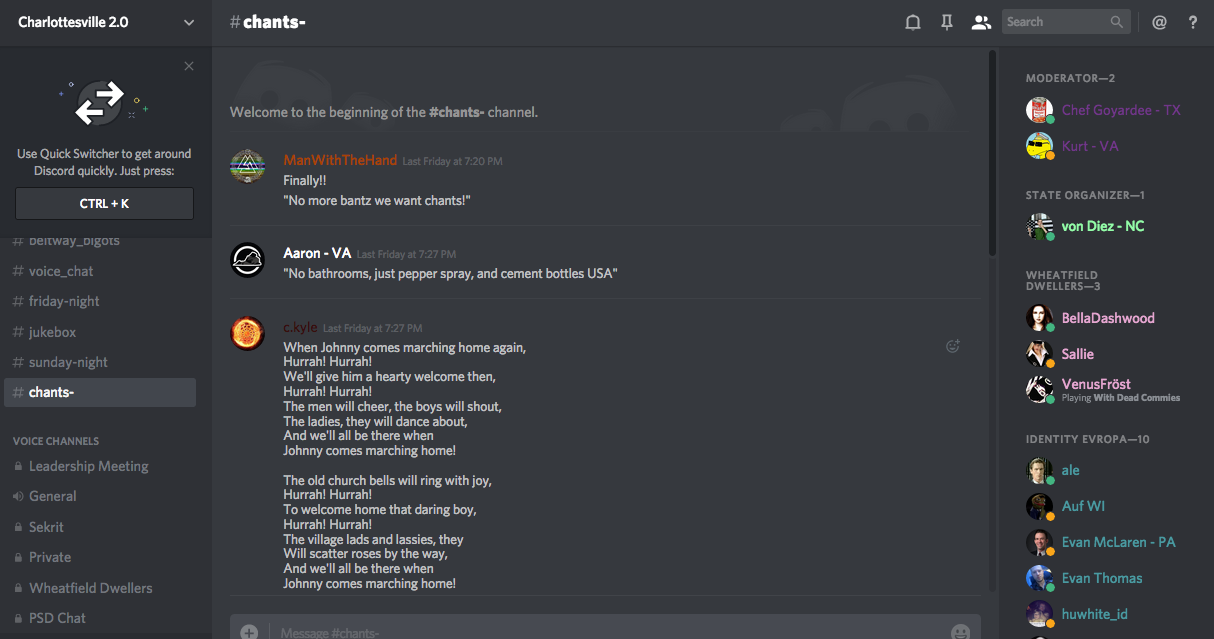Click the message list scrollbar
Screen dimensions: 1214x639
pos(991,150)
